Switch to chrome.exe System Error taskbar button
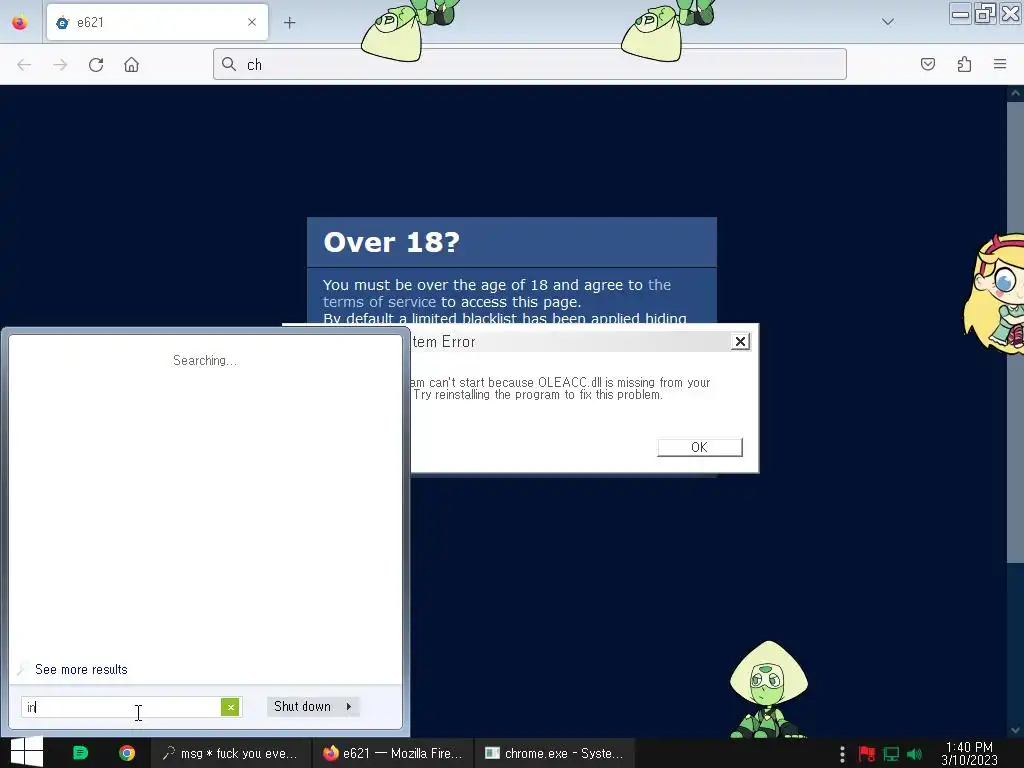The height and width of the screenshot is (768, 1024). click(554, 753)
